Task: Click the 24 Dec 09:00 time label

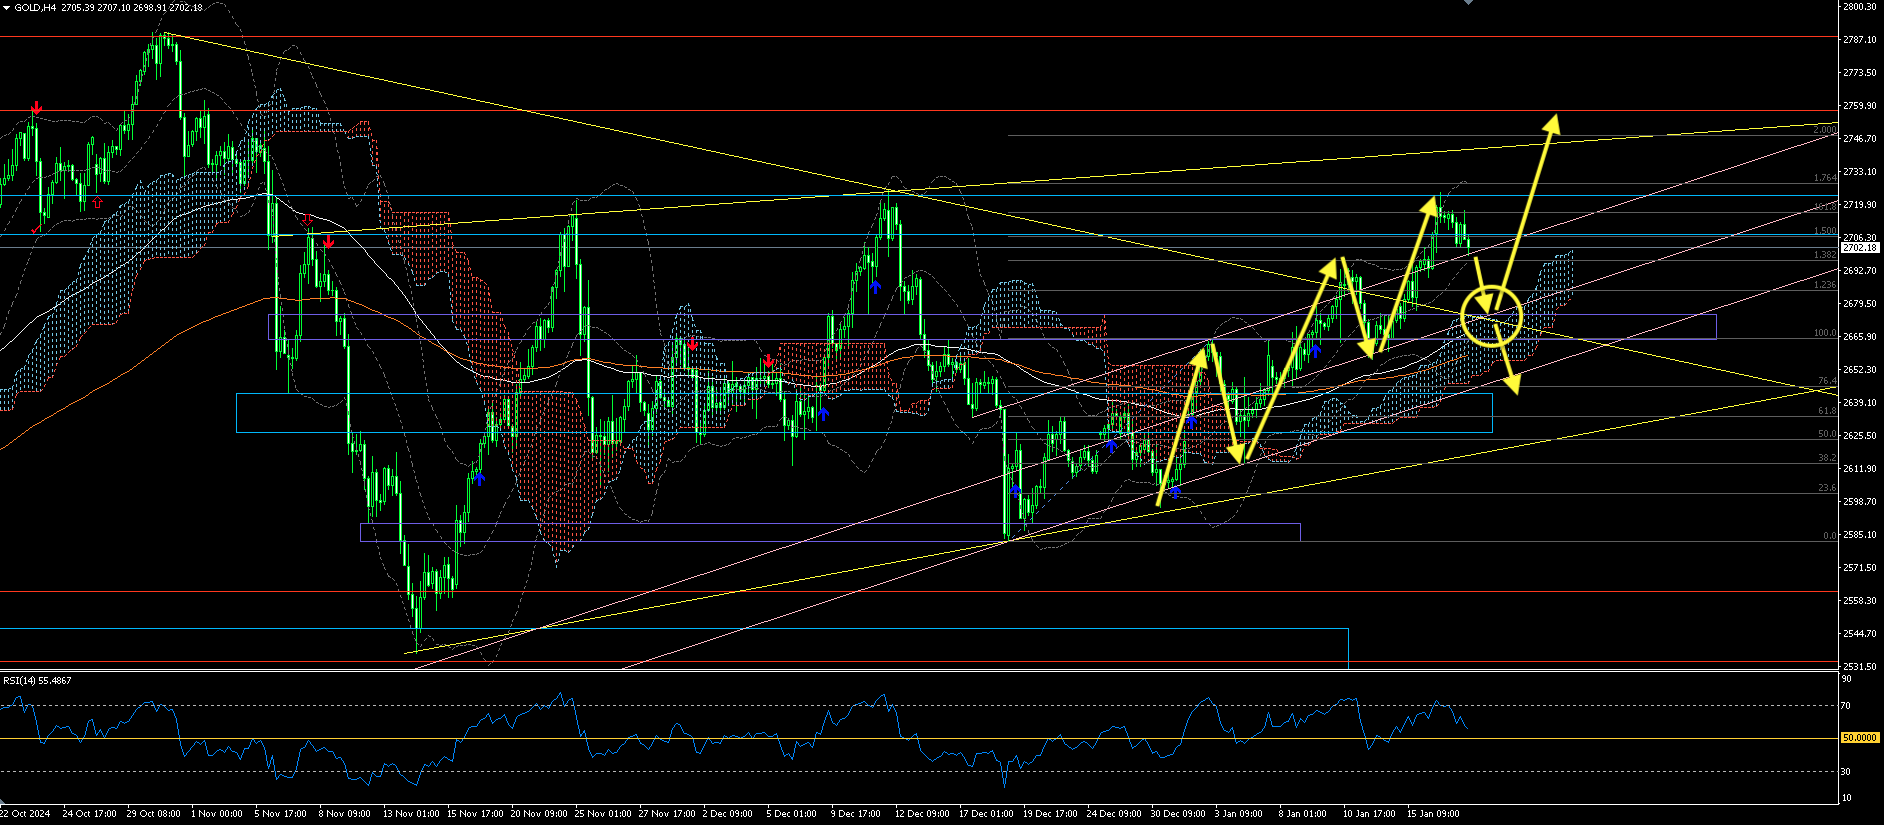Action: pyautogui.click(x=1115, y=814)
